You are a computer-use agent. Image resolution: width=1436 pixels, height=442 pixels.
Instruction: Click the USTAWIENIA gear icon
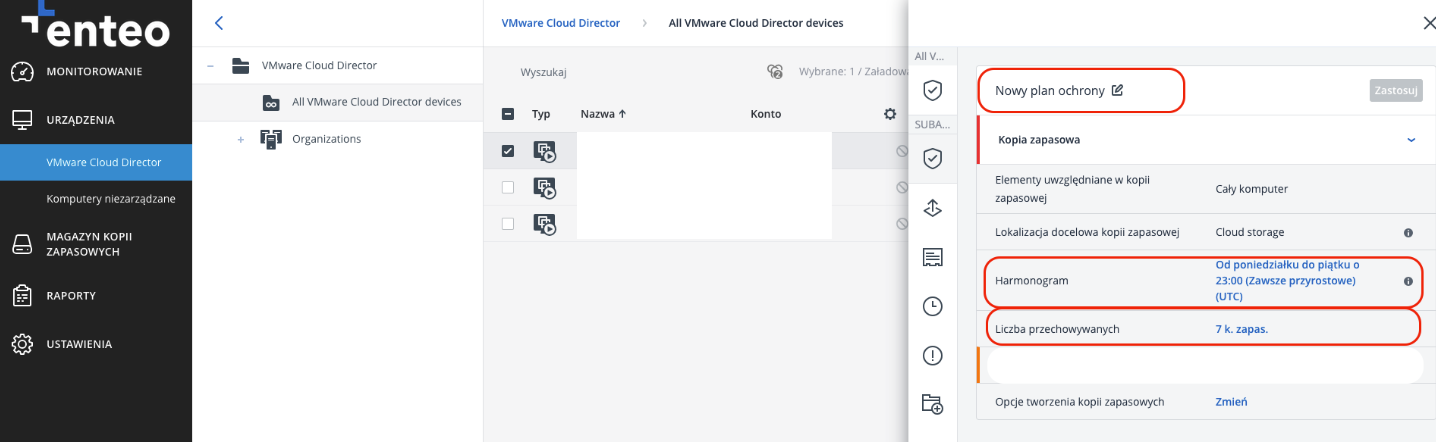(x=23, y=344)
